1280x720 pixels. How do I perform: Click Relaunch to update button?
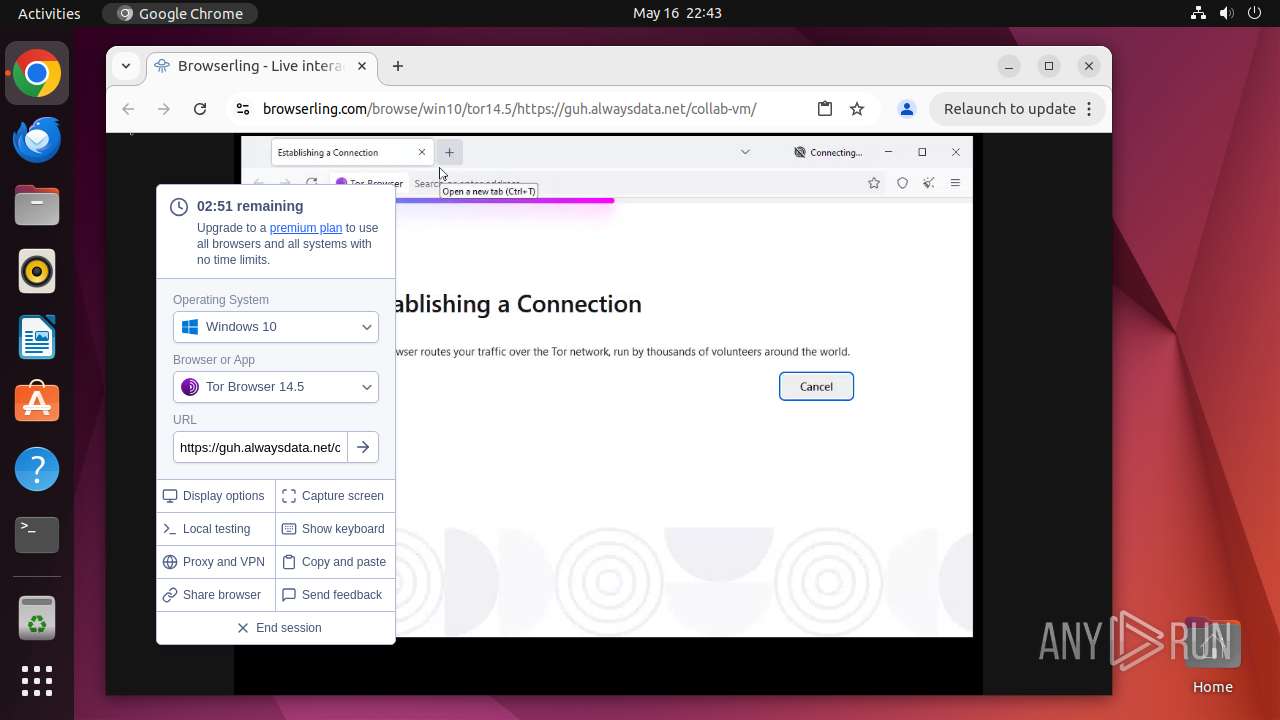click(1010, 109)
